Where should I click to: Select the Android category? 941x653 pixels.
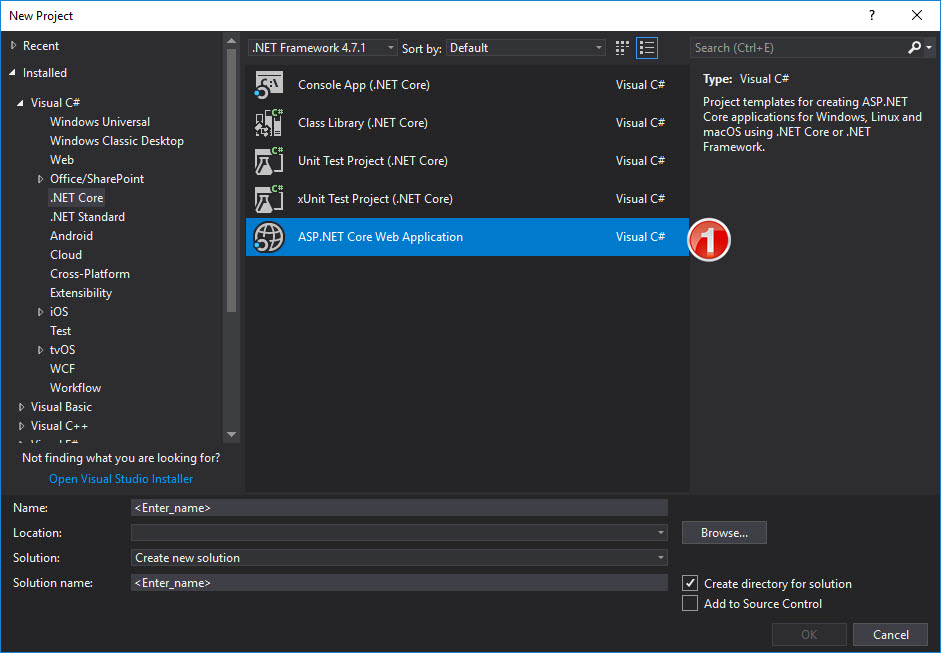71,236
